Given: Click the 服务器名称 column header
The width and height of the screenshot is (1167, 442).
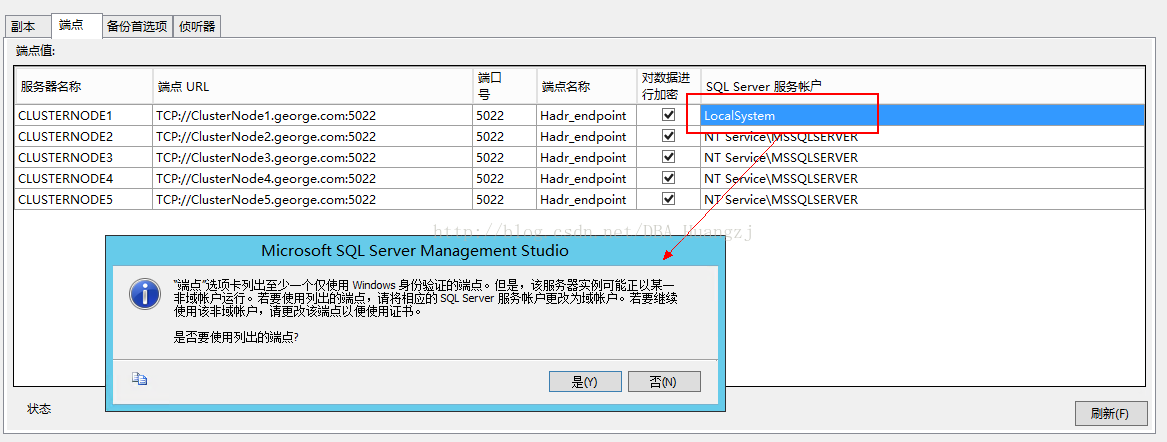Looking at the screenshot, I should (x=83, y=86).
